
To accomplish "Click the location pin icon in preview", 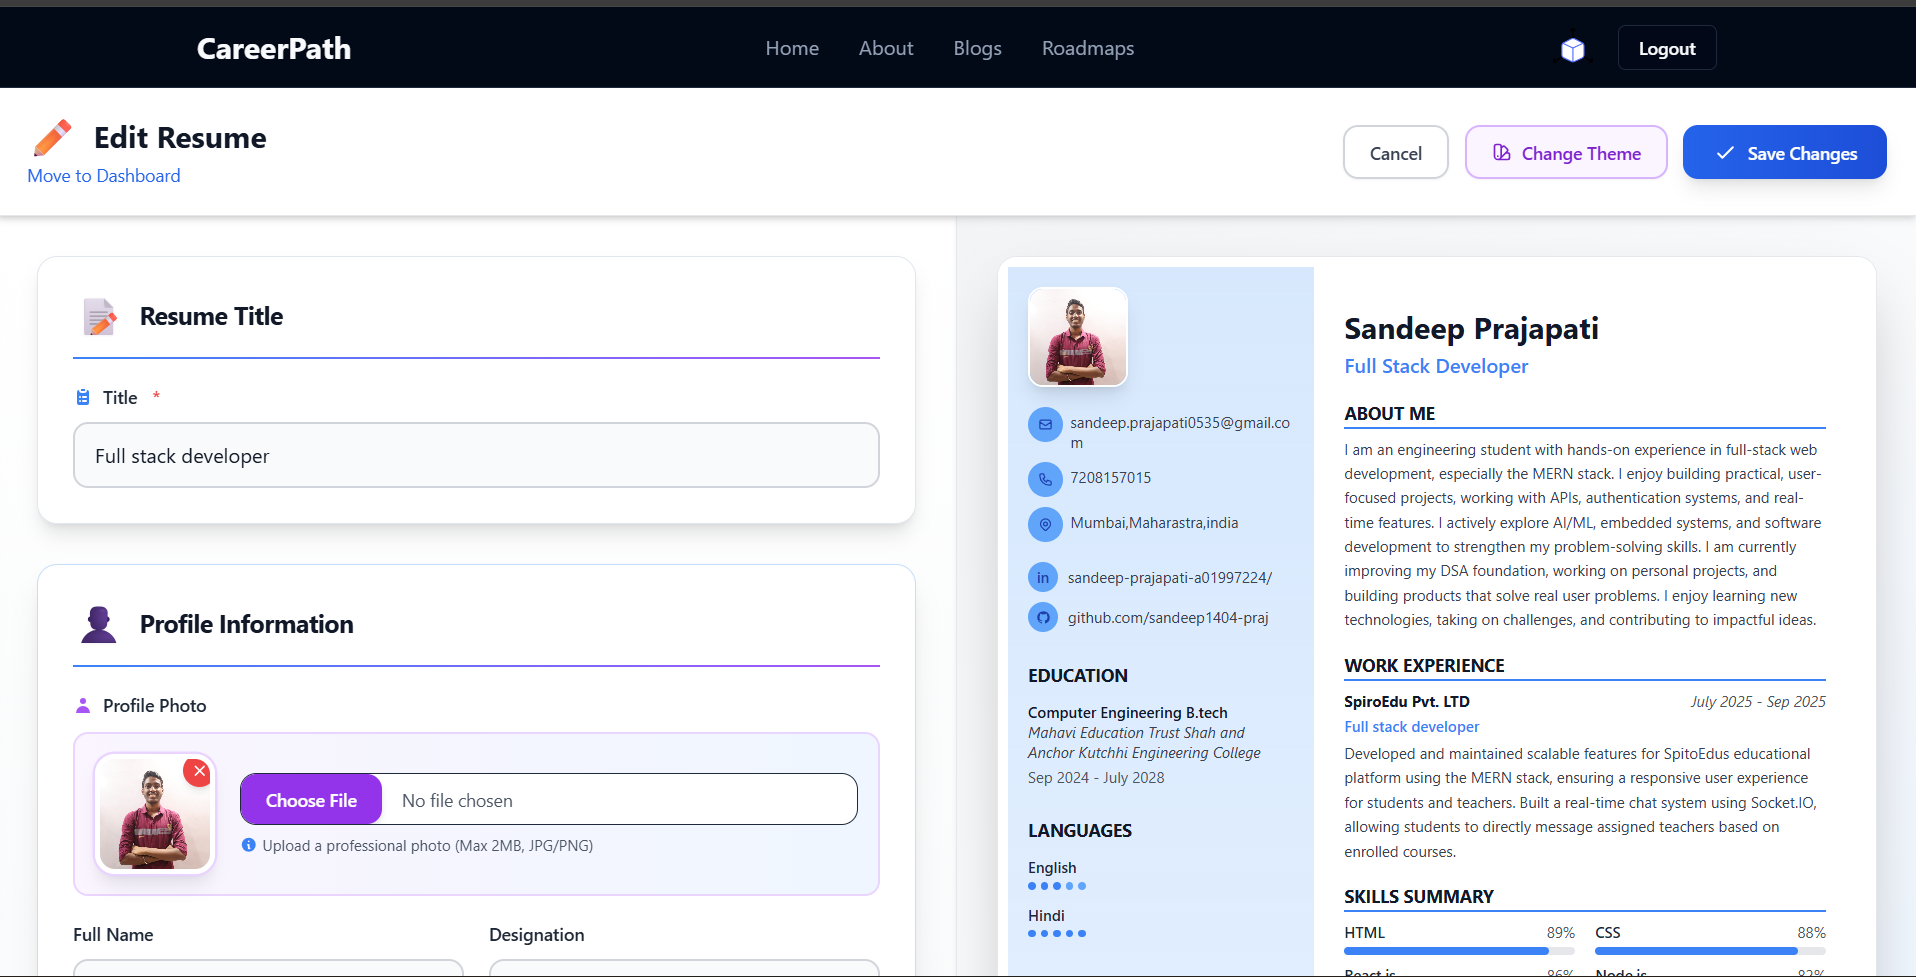I will [1045, 524].
